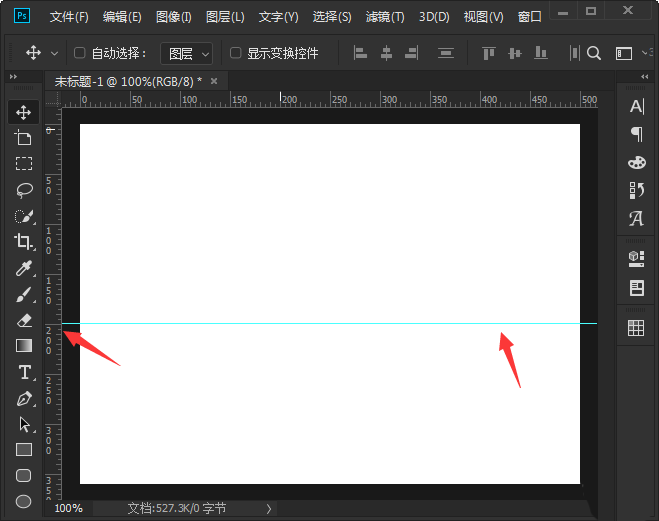Select the Lasso tool
Viewport: 659px width, 521px height.
click(24, 190)
